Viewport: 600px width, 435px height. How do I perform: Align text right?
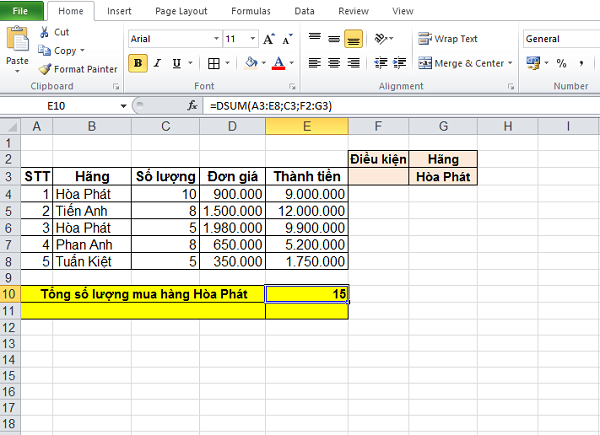point(353,63)
